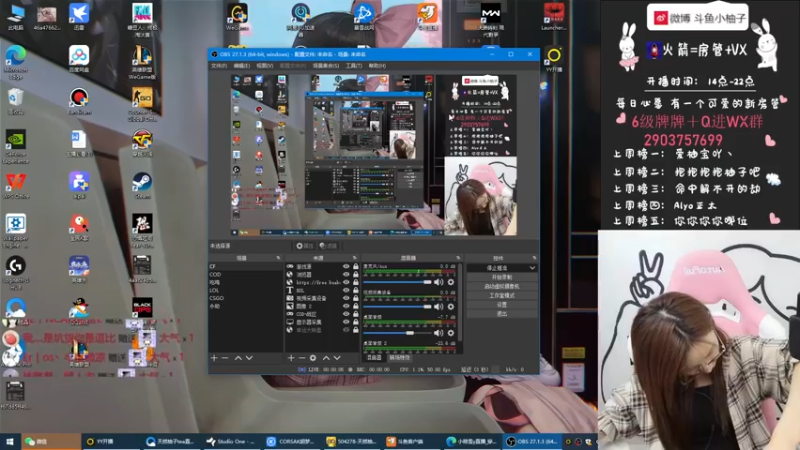Open the 编辑(E) menu in OBS

click(241, 66)
